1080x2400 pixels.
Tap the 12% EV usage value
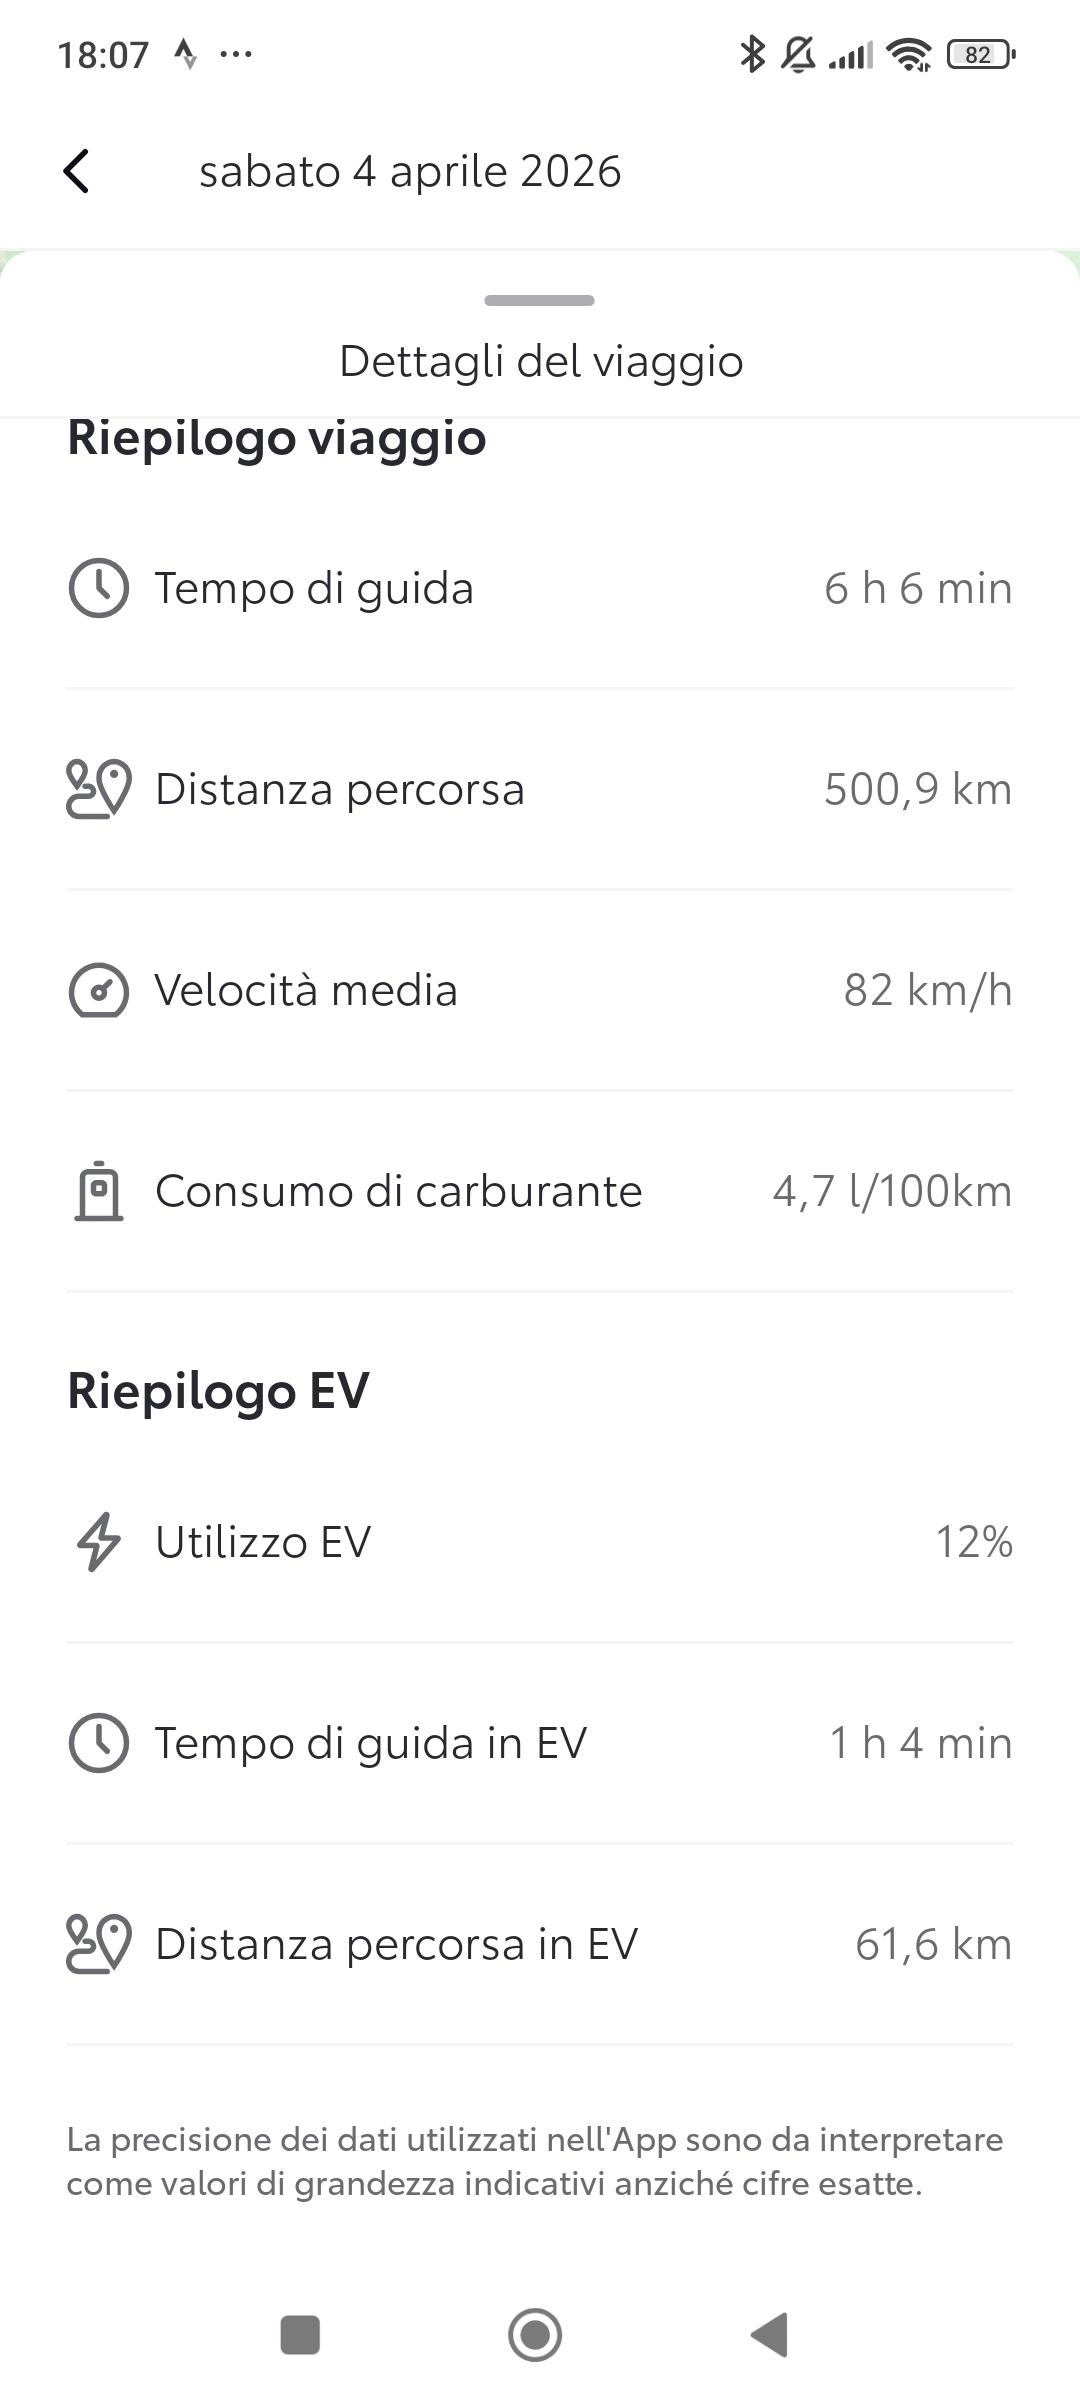point(973,1541)
